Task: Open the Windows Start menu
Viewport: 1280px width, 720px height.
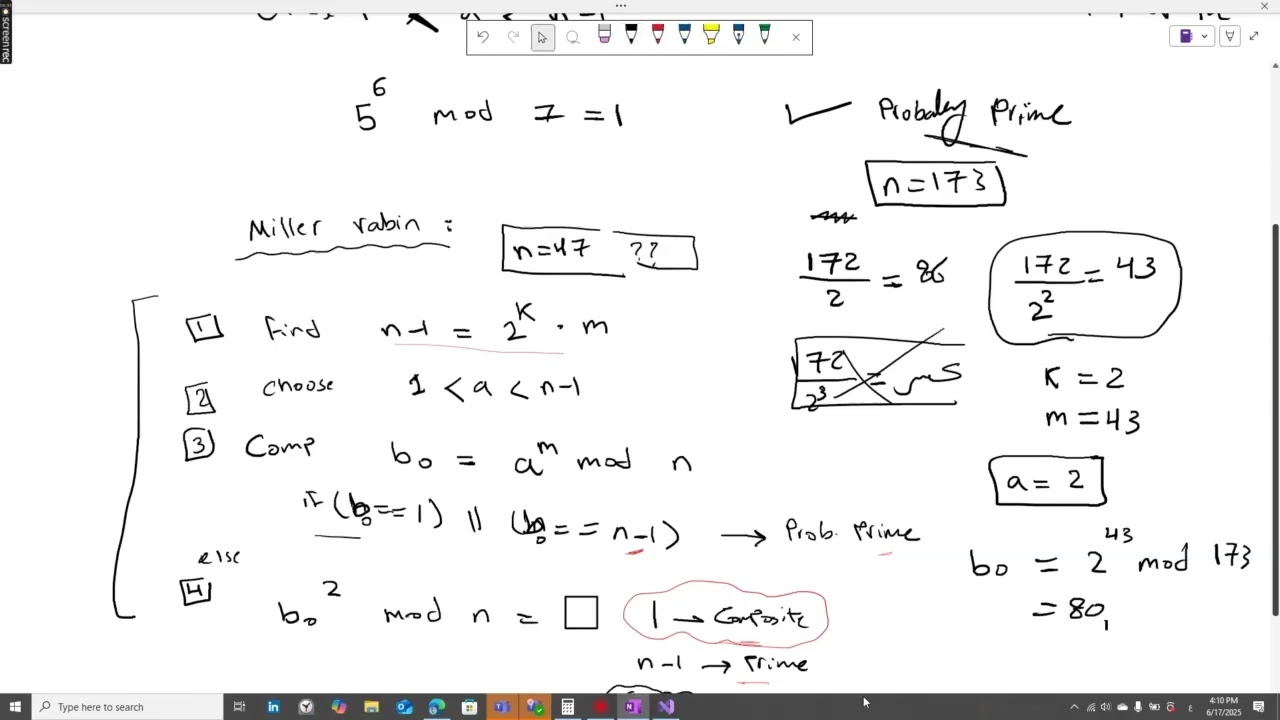Action: 15,707
